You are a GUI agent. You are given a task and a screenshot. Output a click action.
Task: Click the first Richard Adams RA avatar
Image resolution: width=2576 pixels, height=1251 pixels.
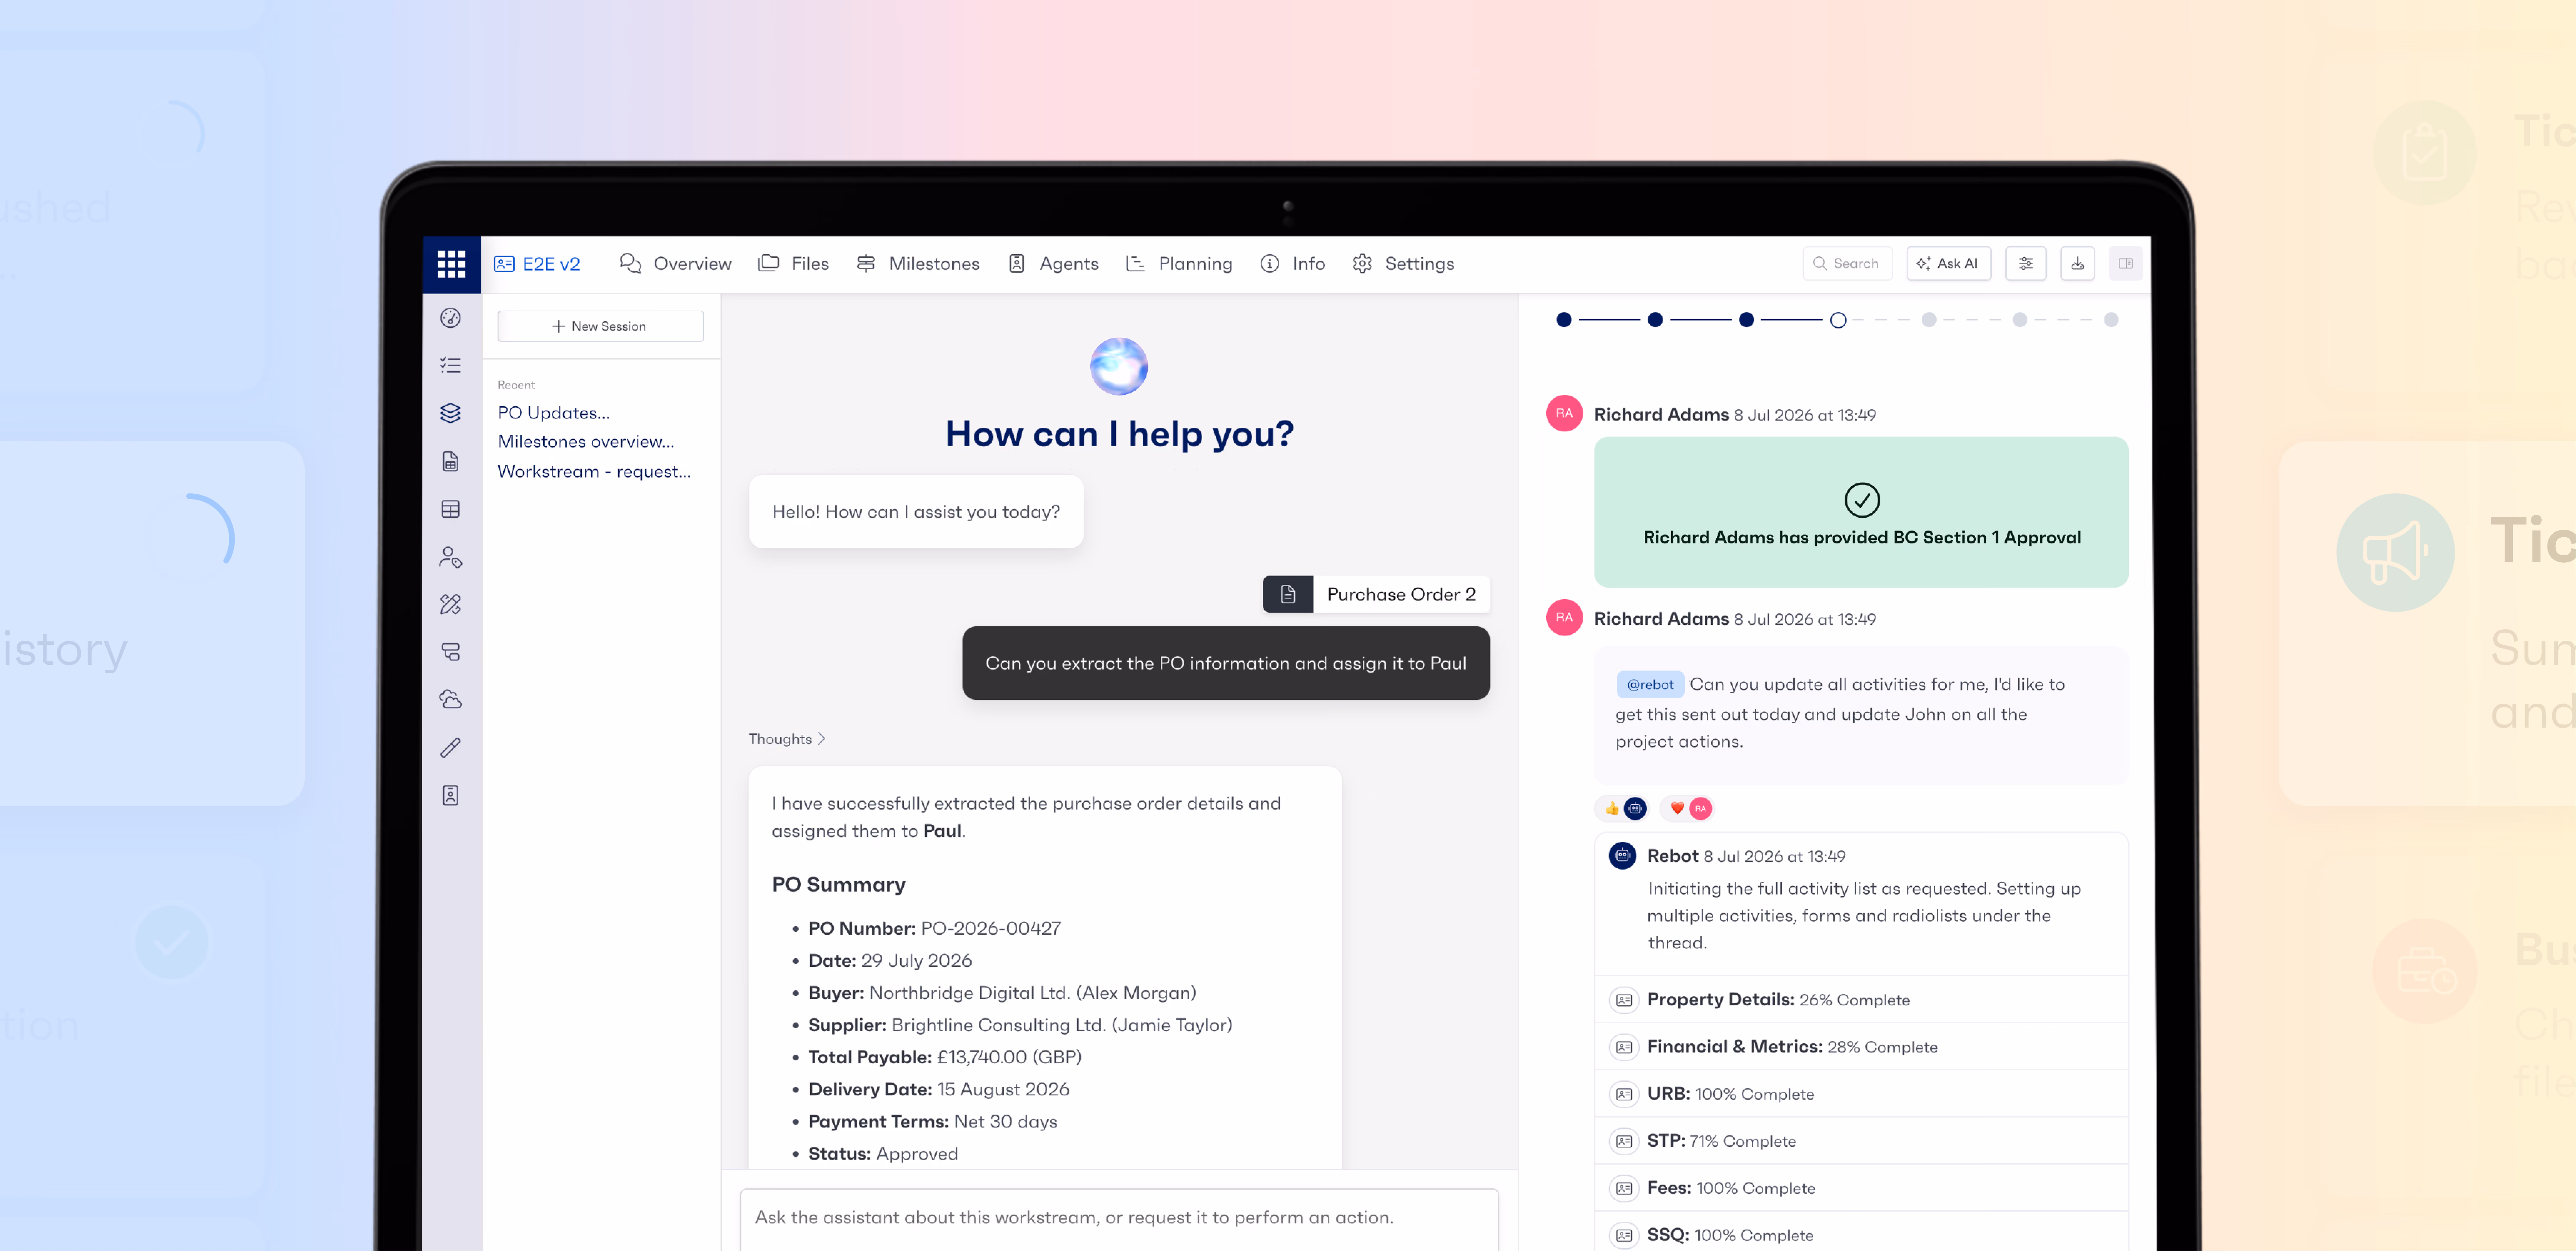(1564, 413)
